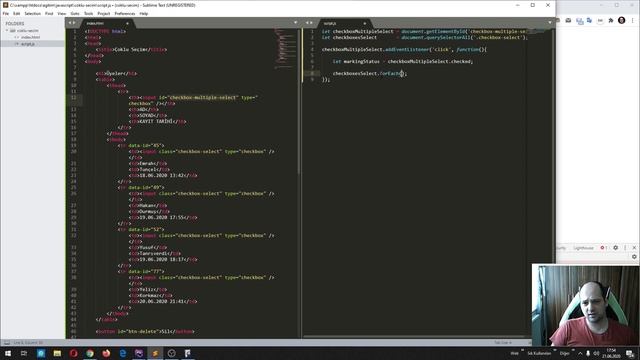Click the mail extension icon in Chrome
640x360 pixels.
point(568,20)
